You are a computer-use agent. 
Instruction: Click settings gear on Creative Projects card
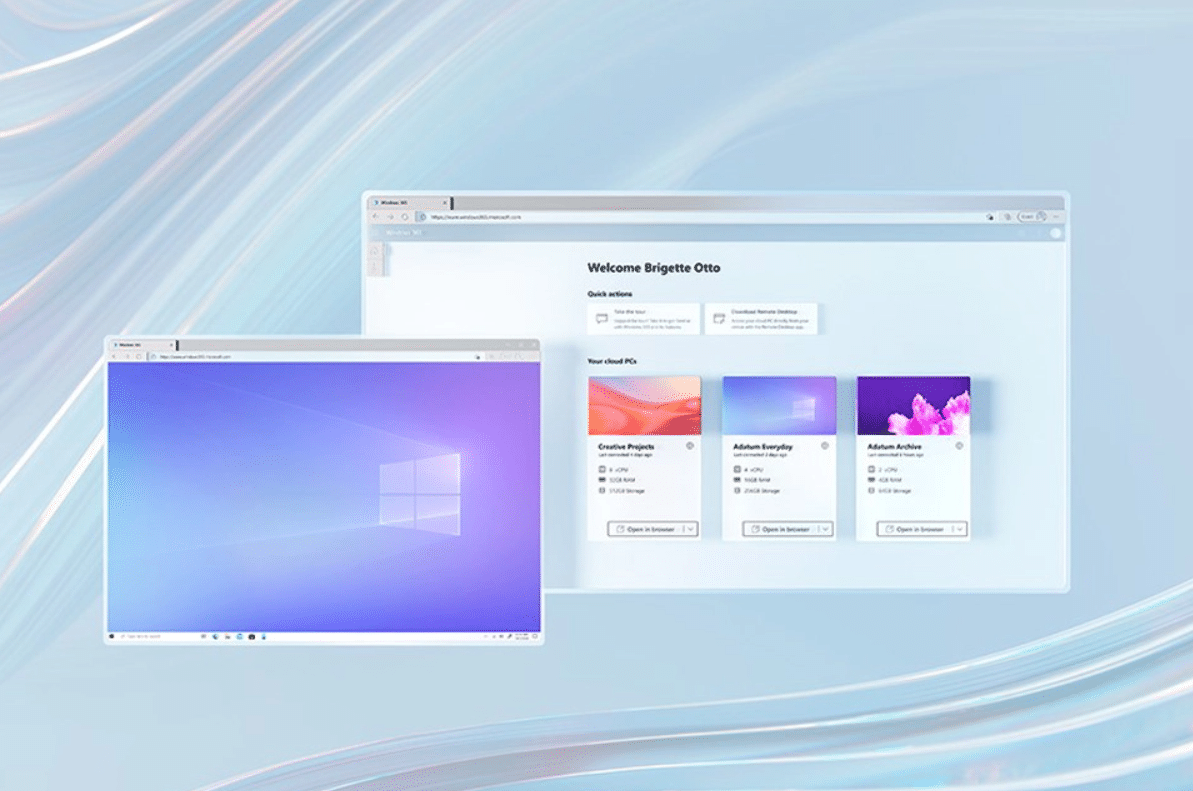tap(690, 446)
